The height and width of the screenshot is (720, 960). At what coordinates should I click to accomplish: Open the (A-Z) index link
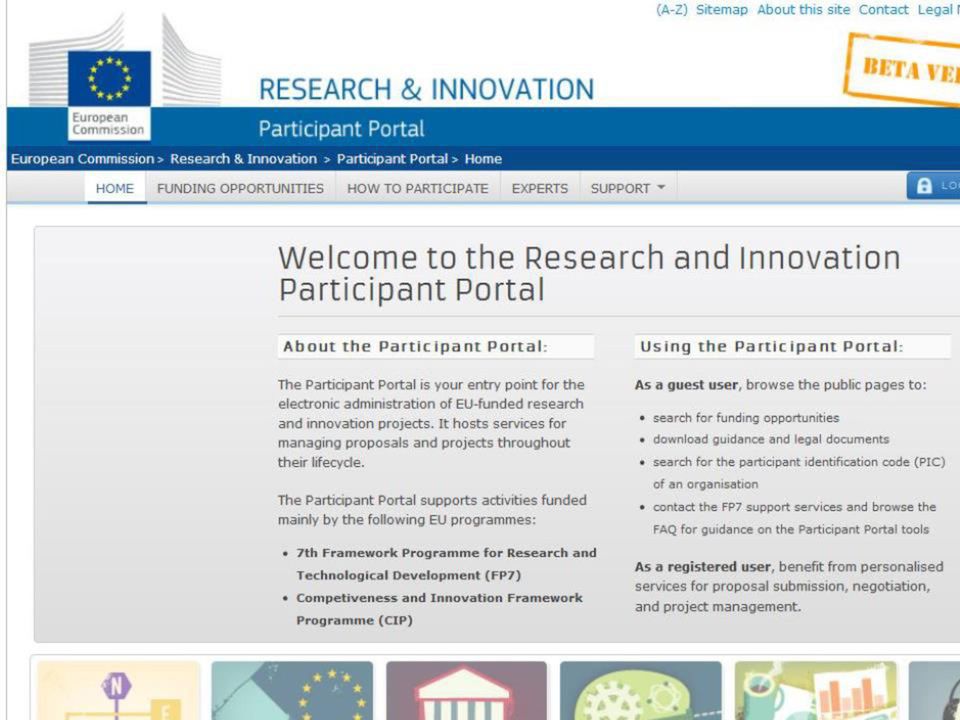pyautogui.click(x=672, y=10)
